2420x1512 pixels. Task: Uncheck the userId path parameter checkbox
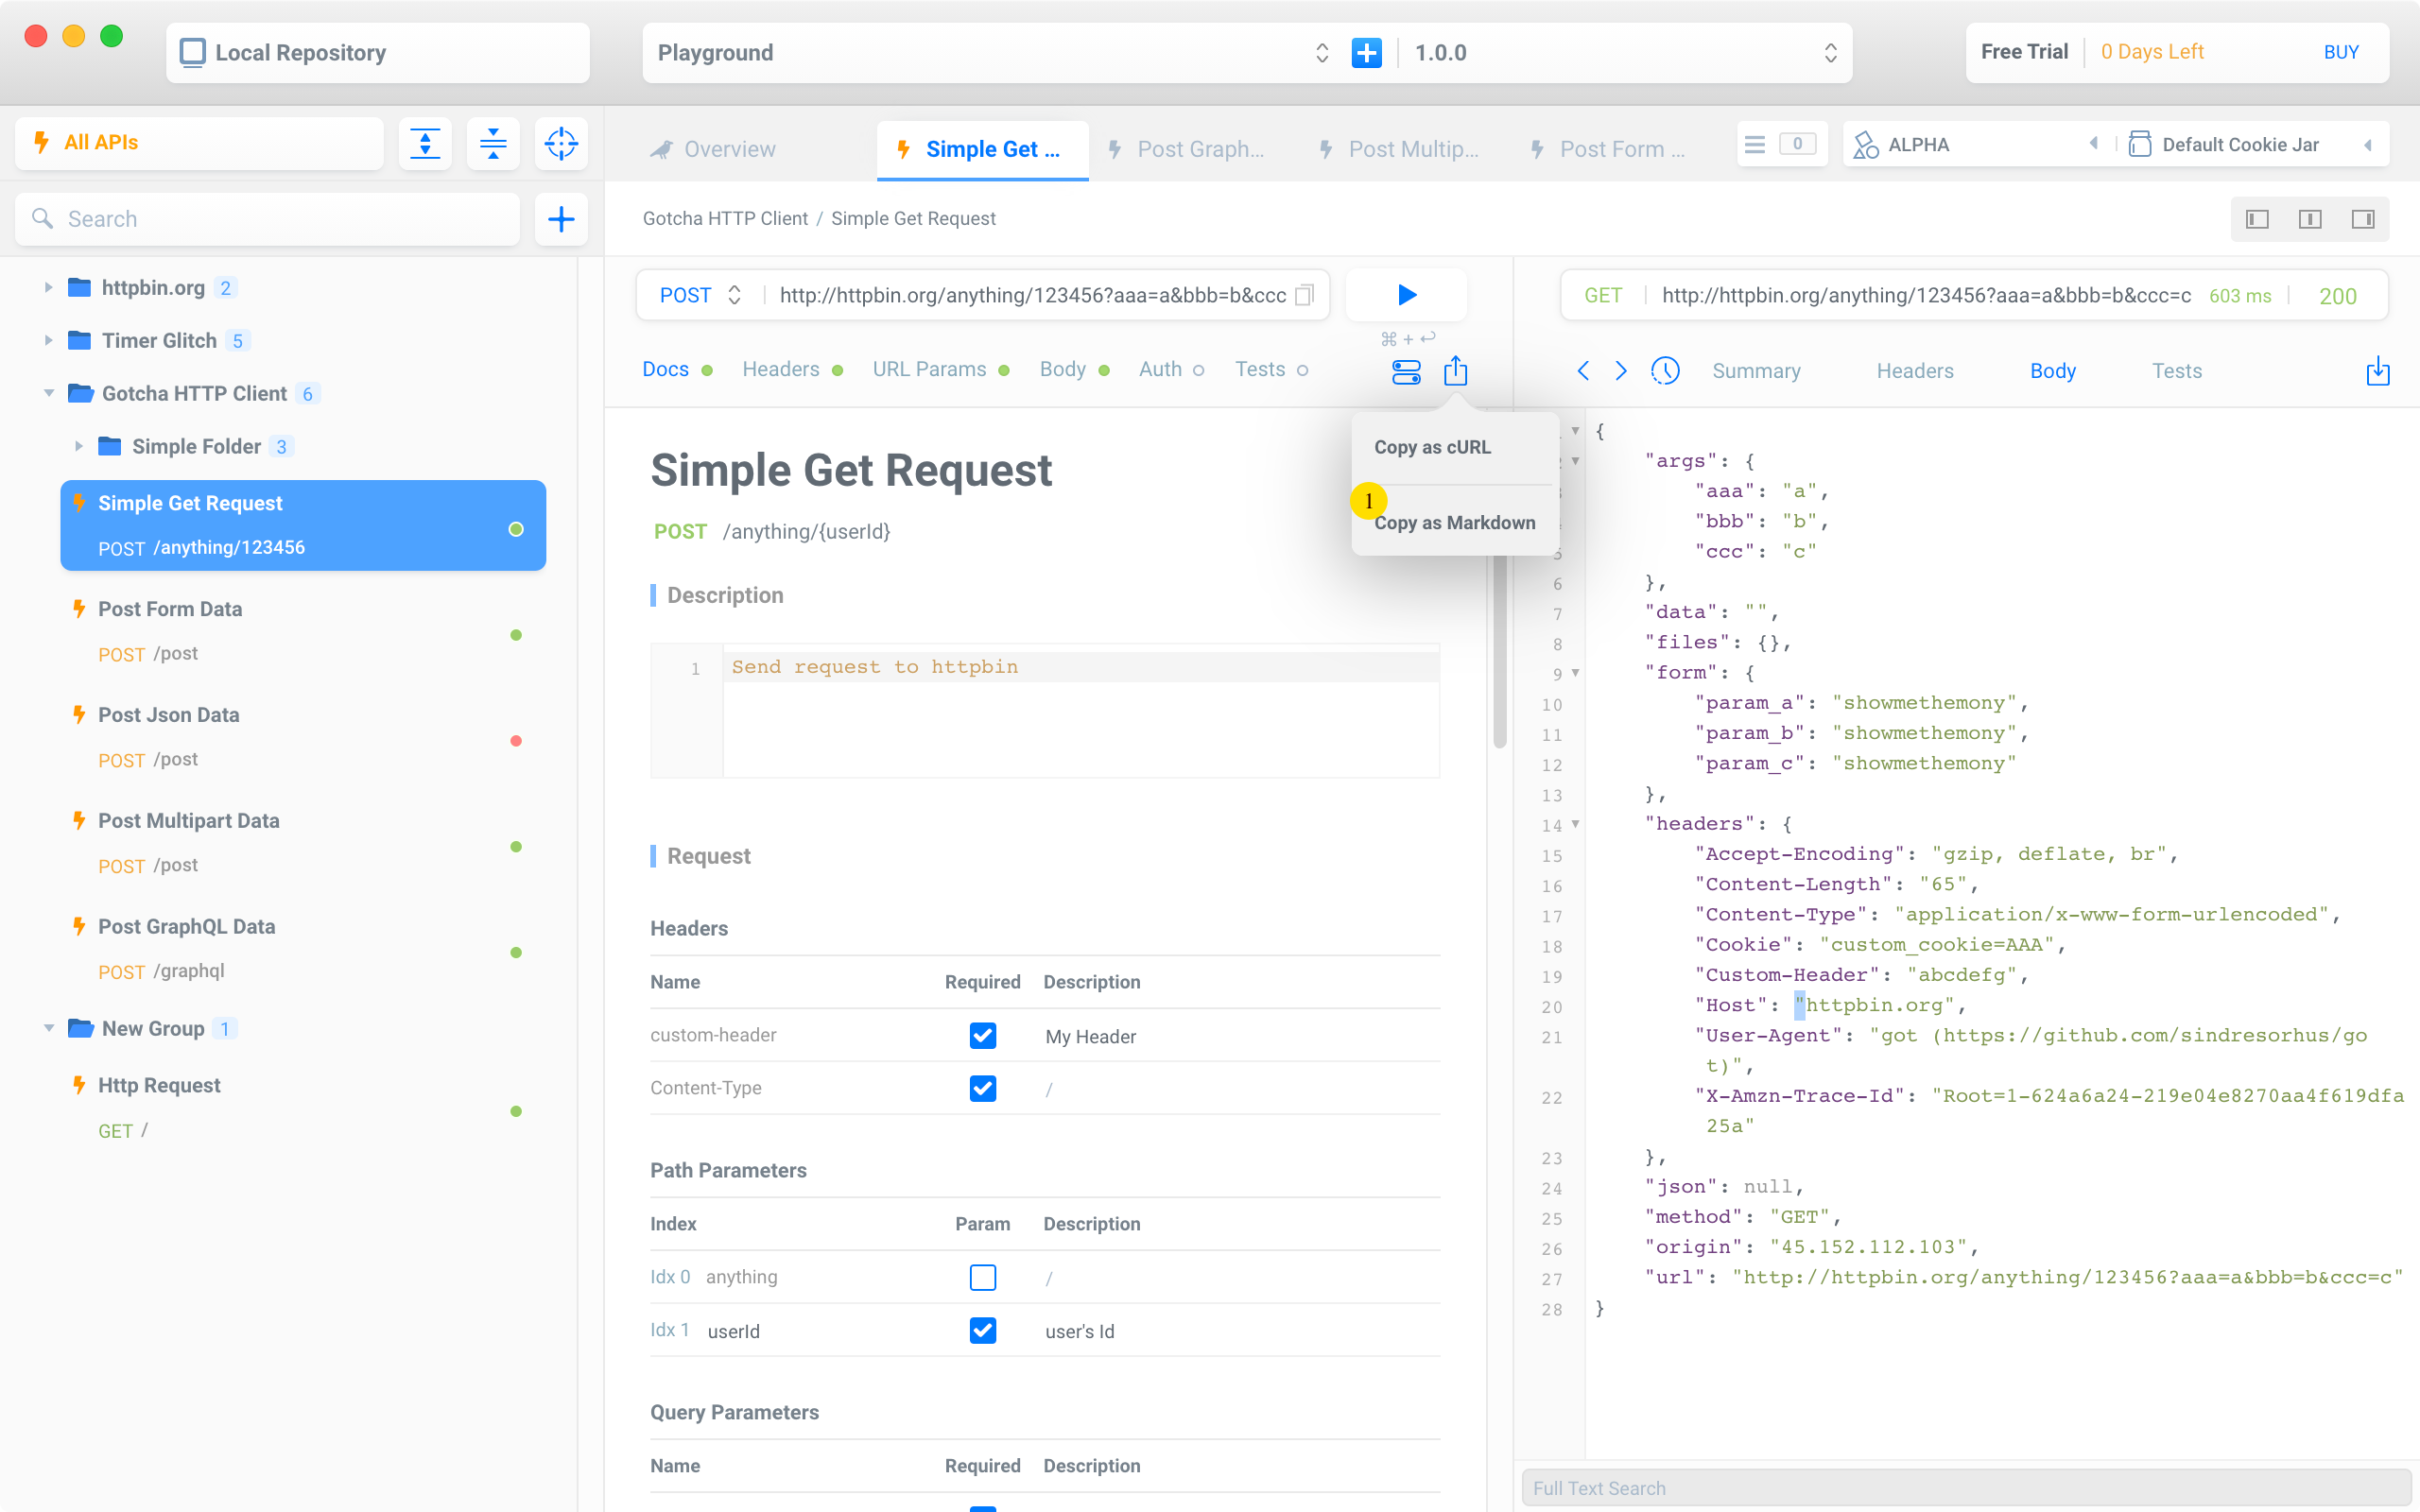tap(982, 1330)
